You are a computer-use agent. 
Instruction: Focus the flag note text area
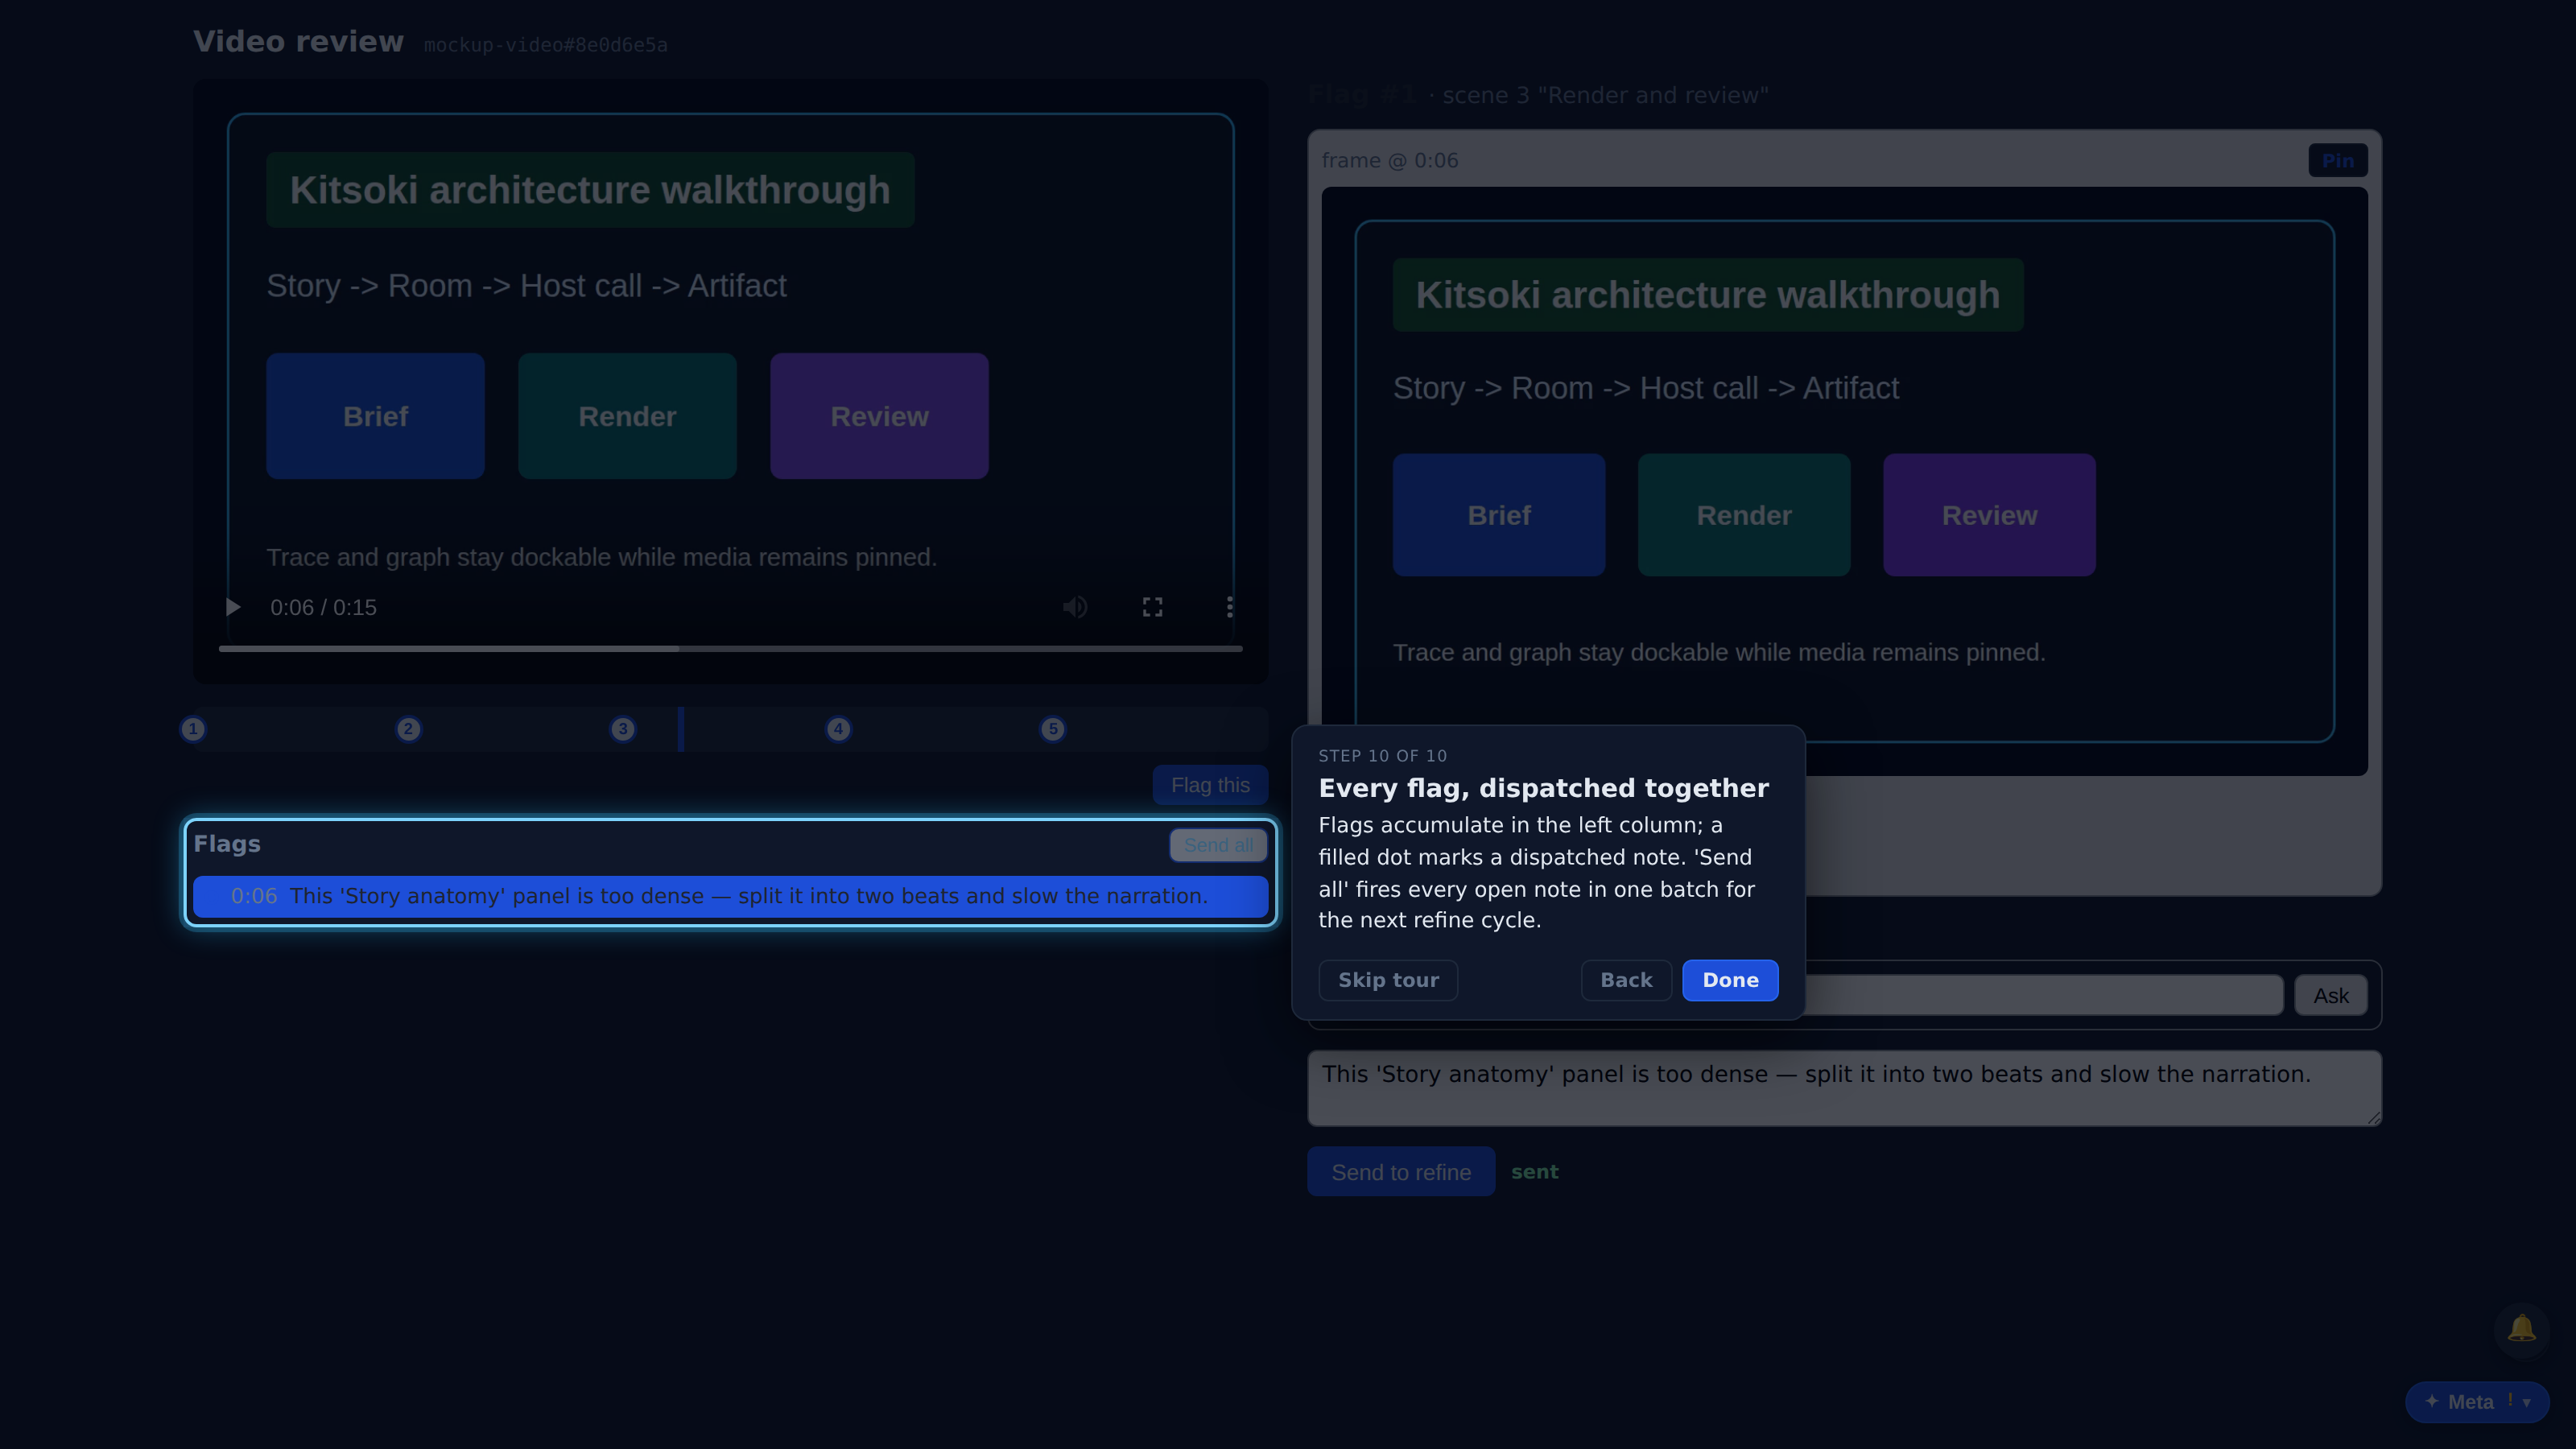tap(1844, 1088)
